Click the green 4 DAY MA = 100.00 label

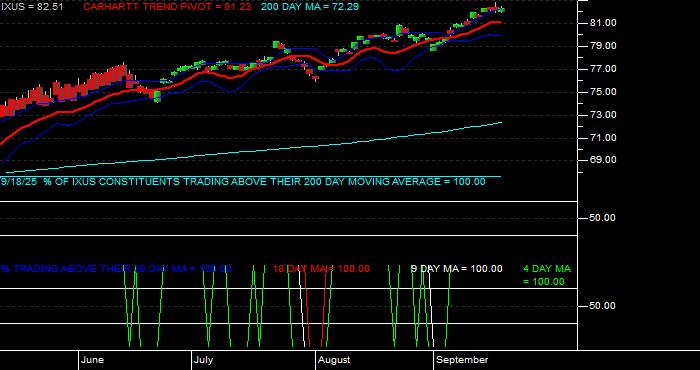pos(546,275)
